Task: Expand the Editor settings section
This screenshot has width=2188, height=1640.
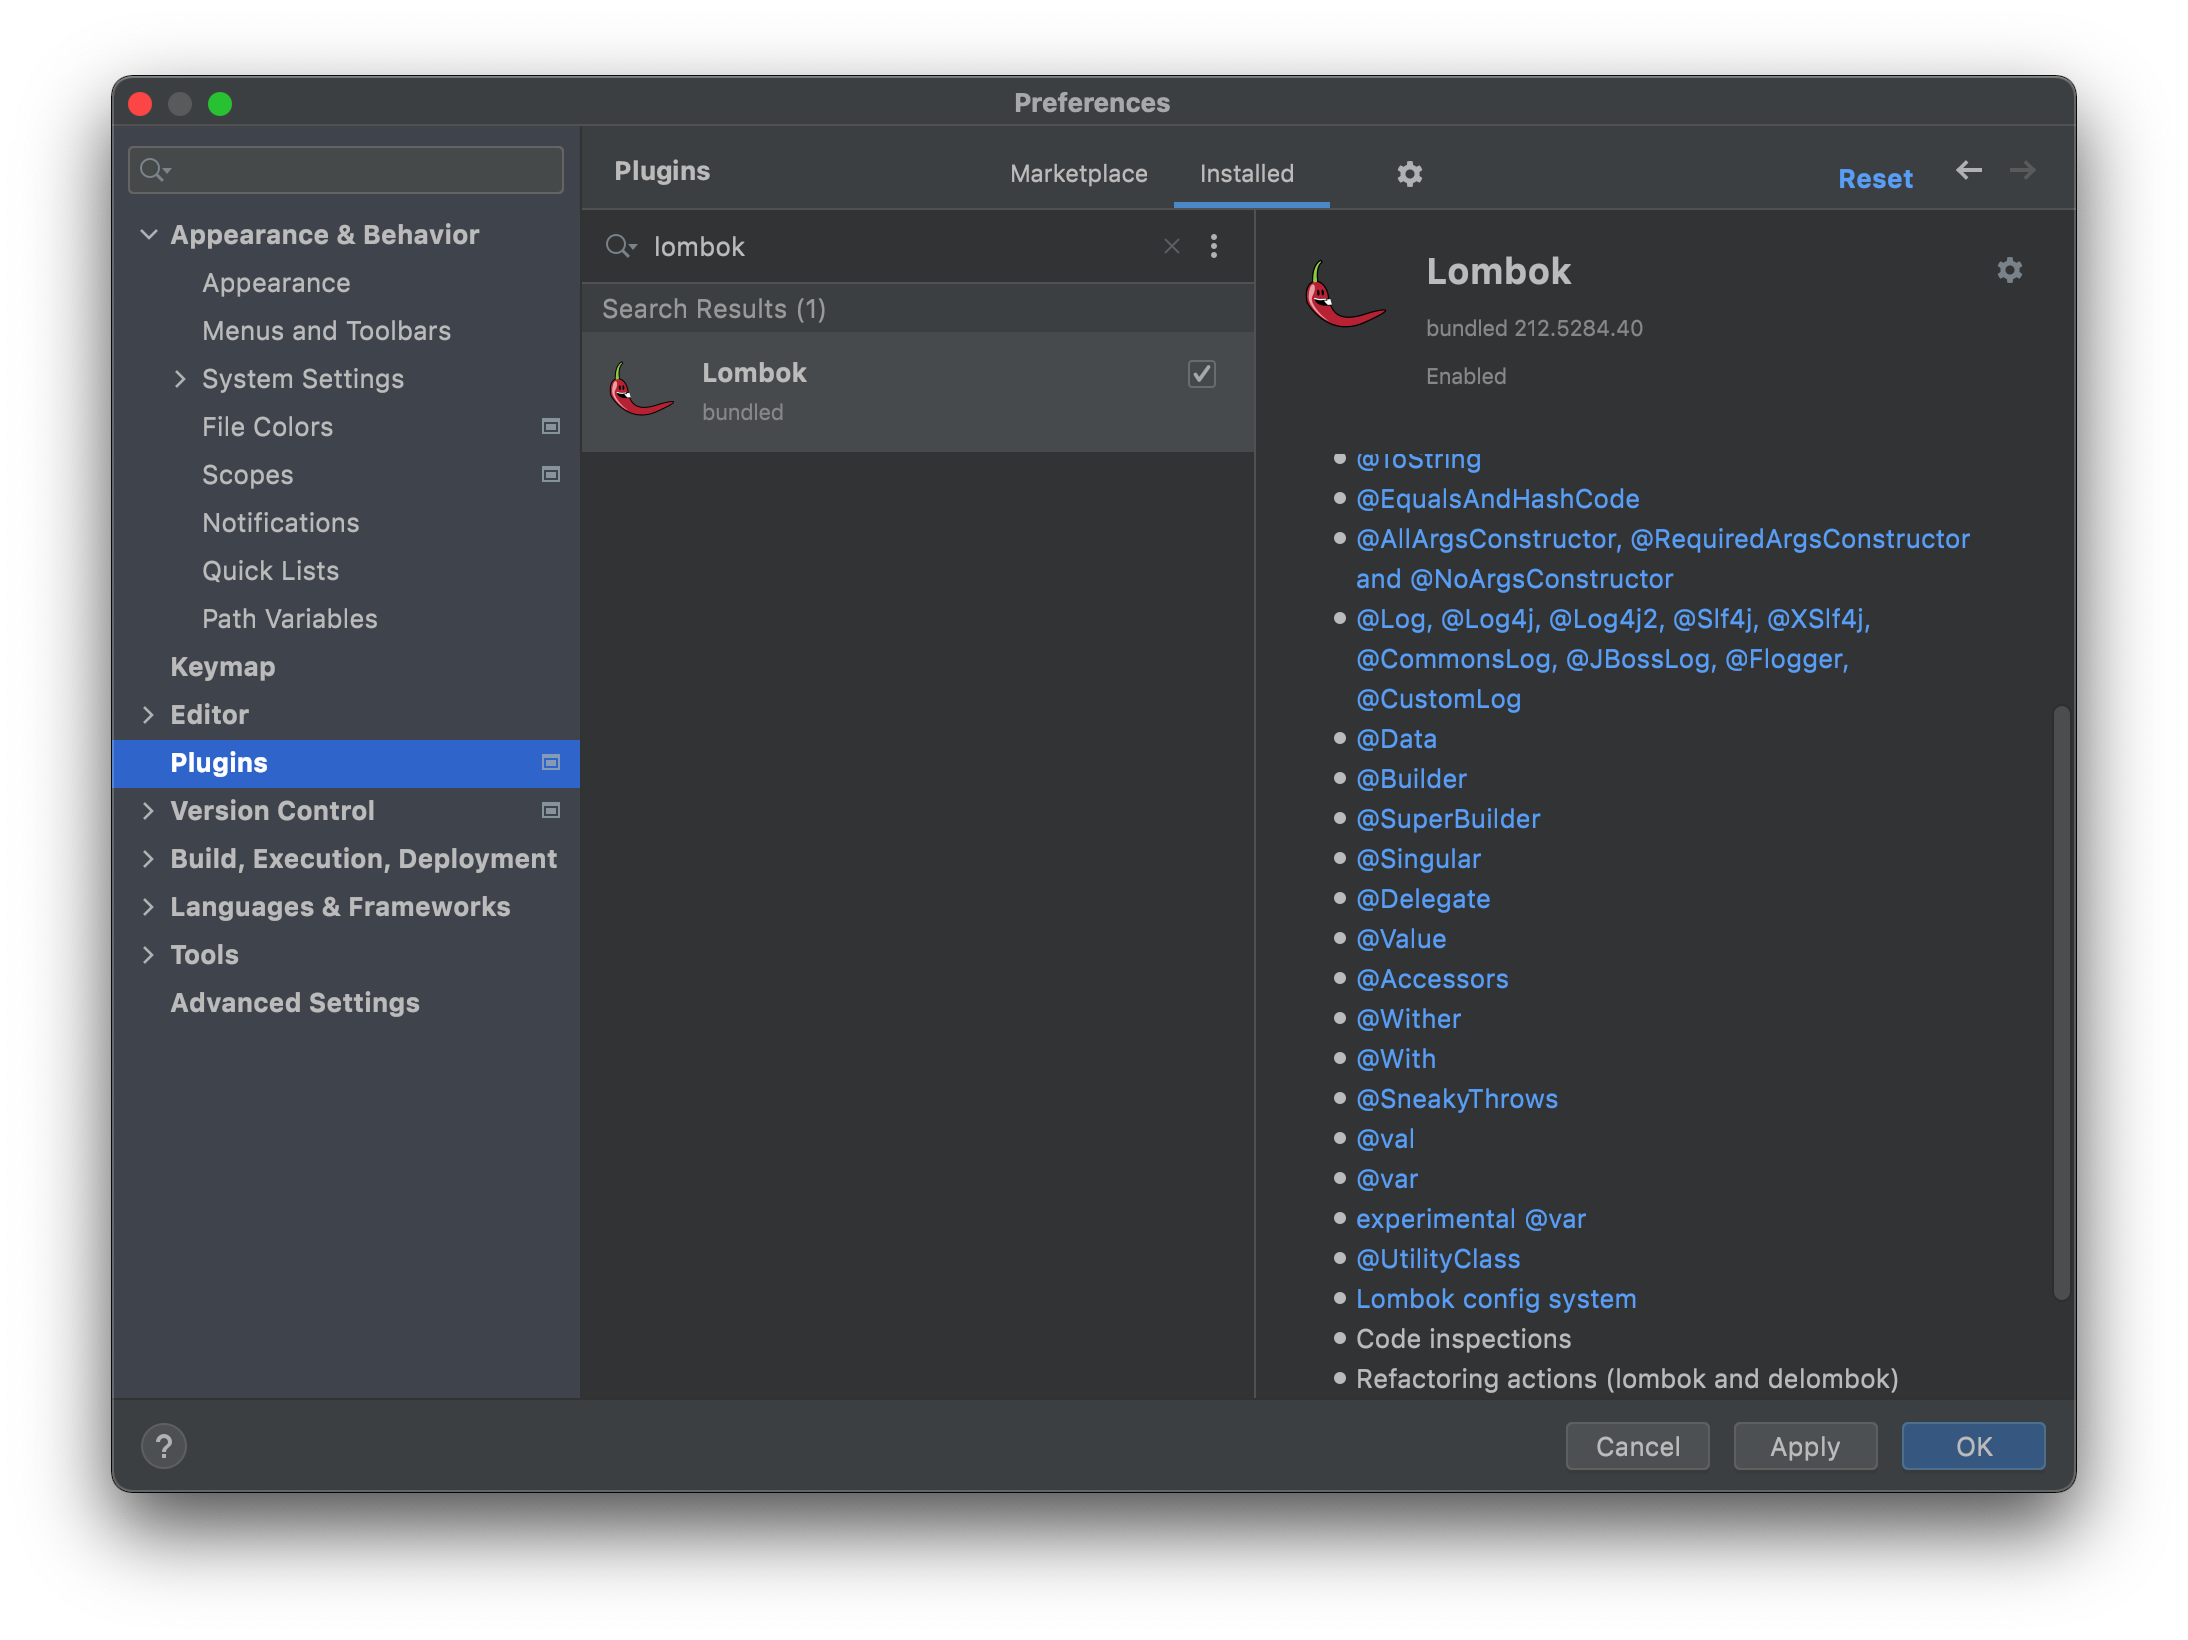Action: [x=149, y=715]
